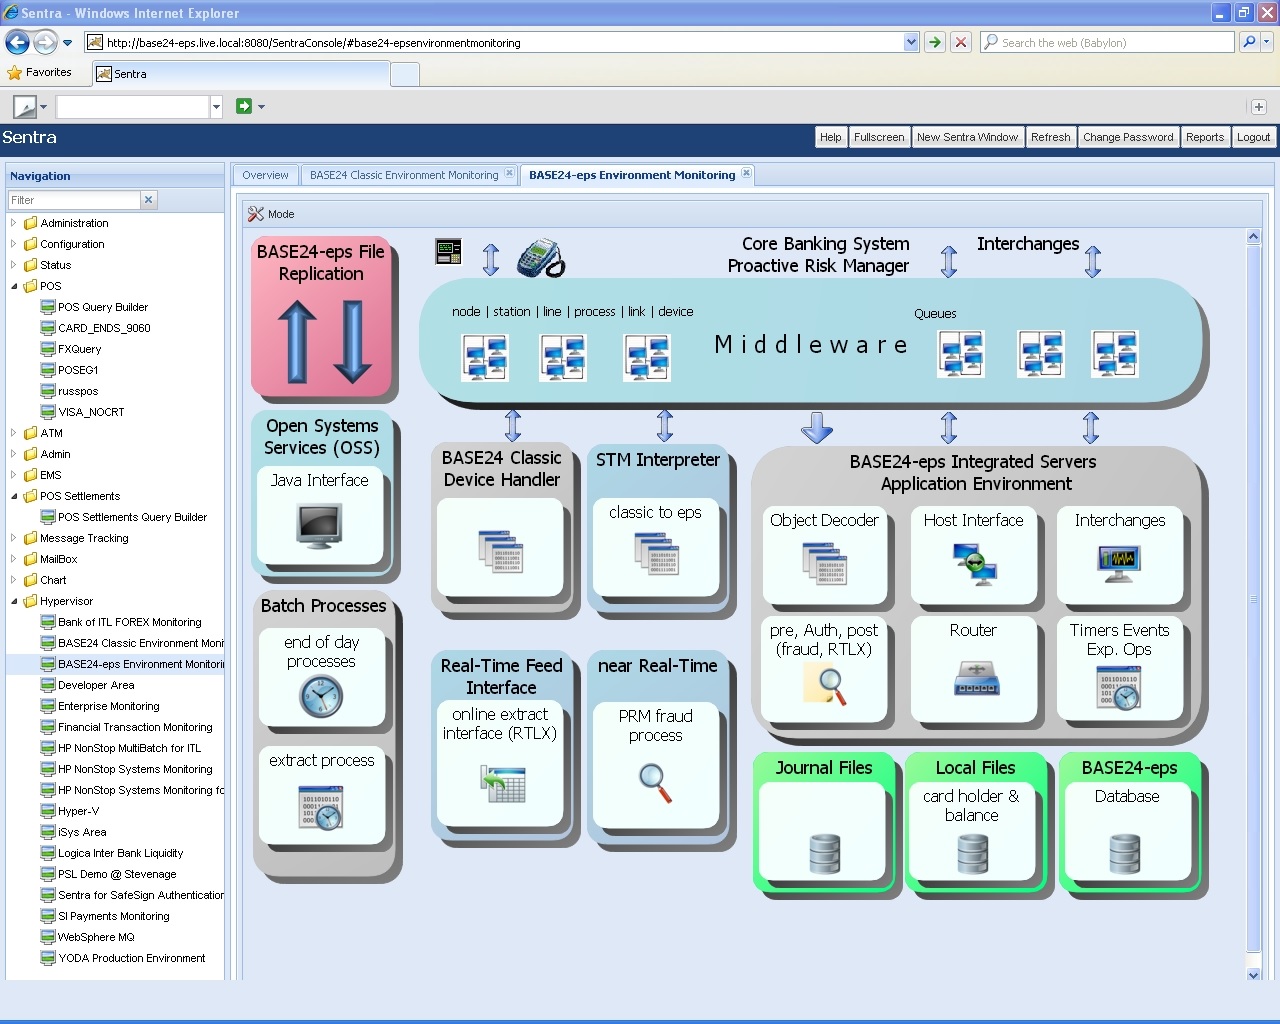
Task: Select the Sentra browser tab
Action: pos(241,74)
